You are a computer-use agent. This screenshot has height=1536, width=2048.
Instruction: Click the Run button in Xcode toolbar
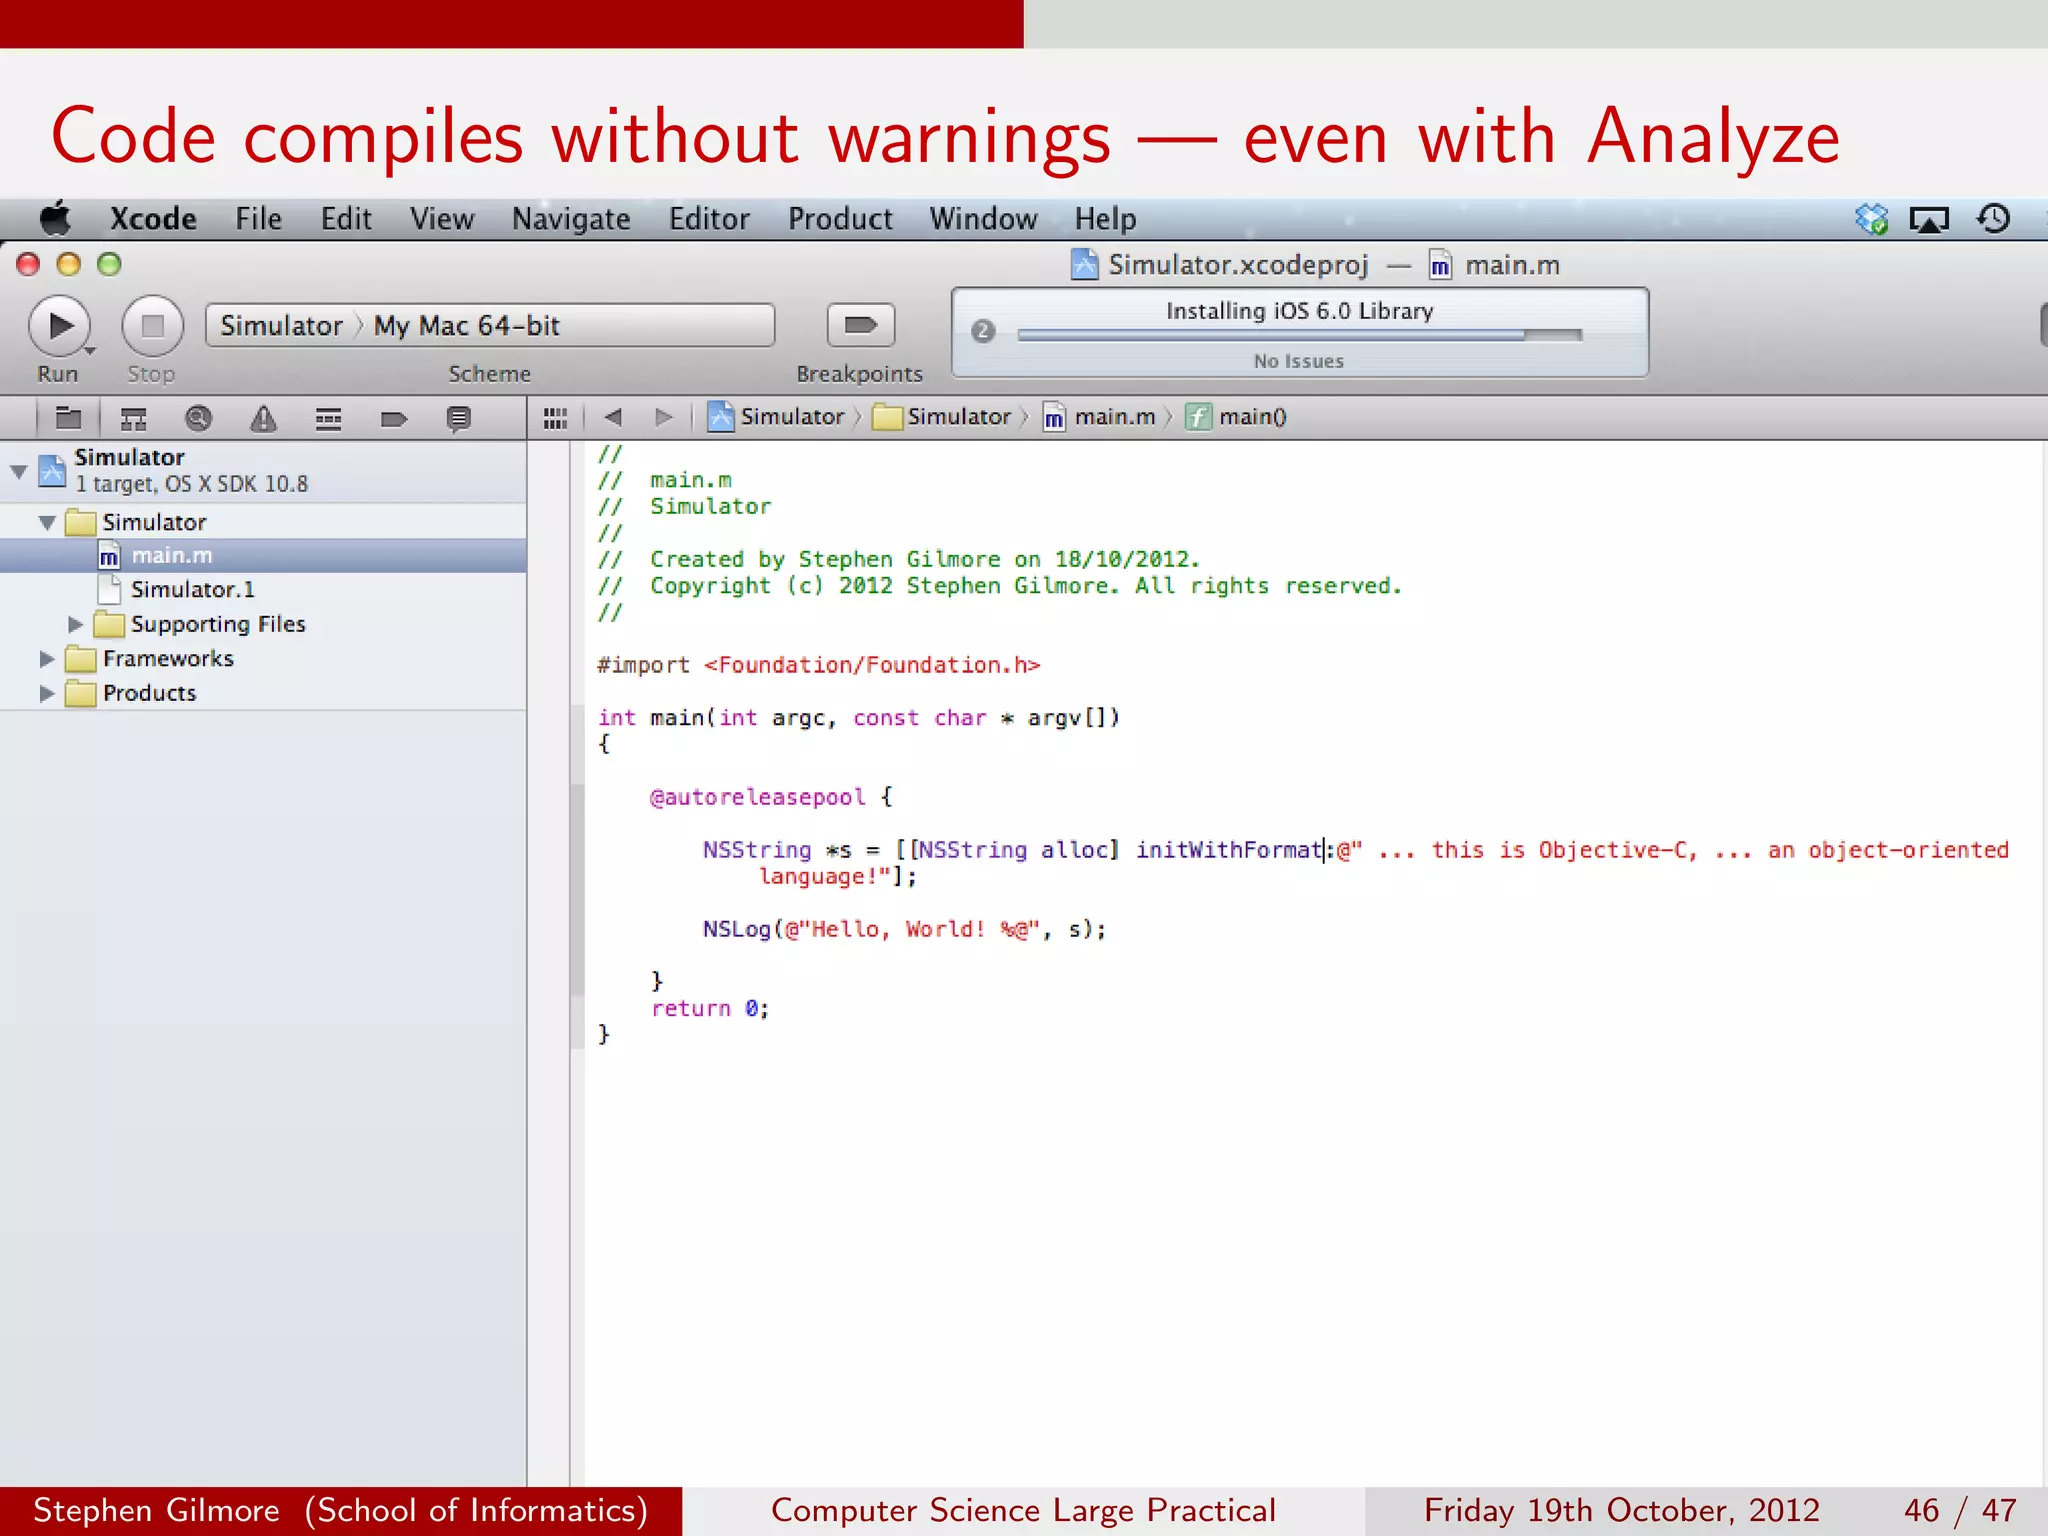tap(59, 326)
